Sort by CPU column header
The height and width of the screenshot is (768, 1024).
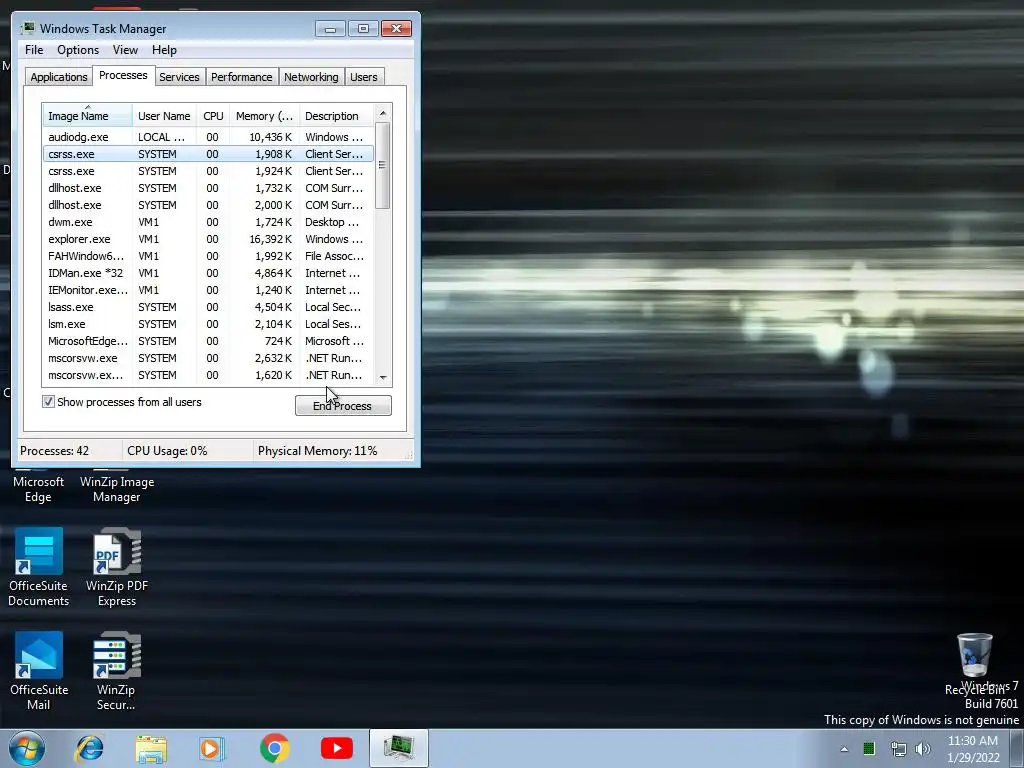coord(213,116)
